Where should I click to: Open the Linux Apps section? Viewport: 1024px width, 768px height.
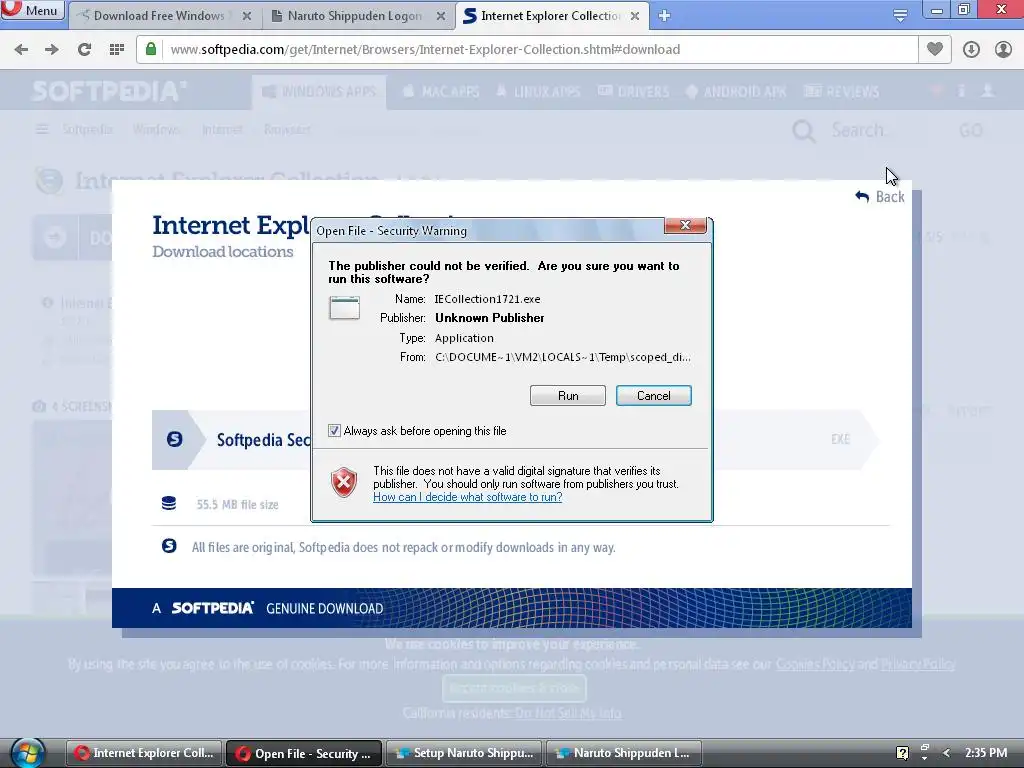coord(538,92)
